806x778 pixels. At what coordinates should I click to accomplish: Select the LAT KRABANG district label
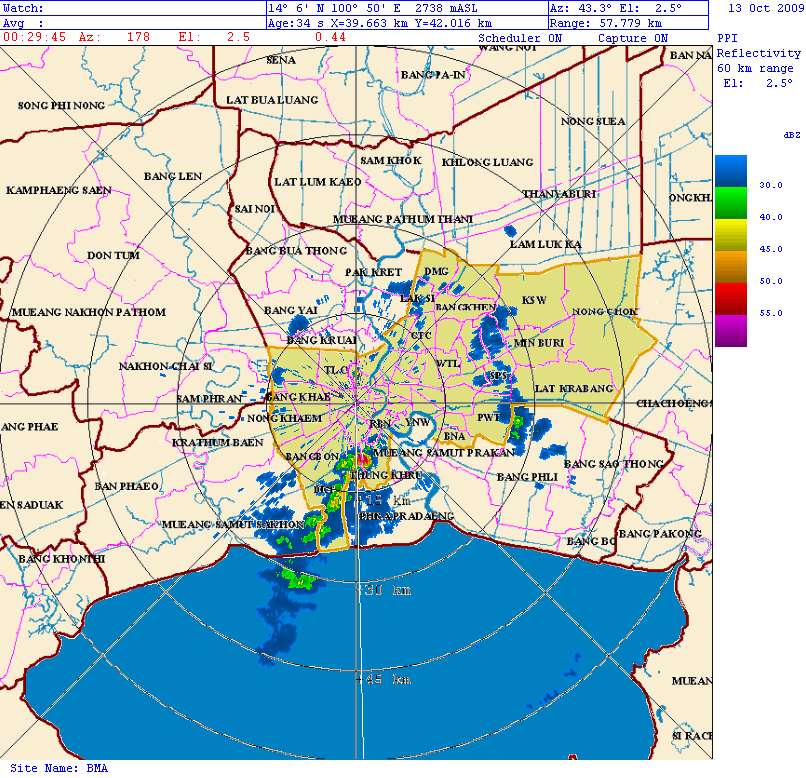tap(572, 388)
